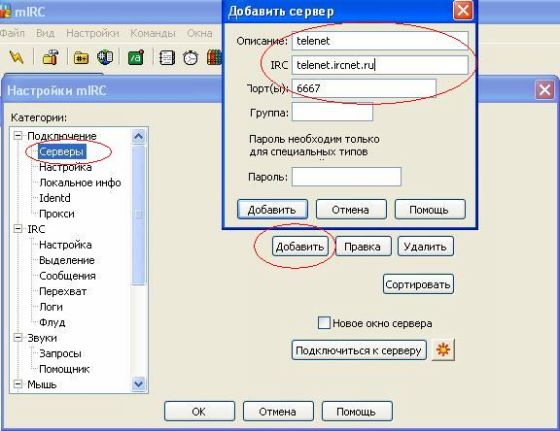Viewport: 560px width, 431px height.
Task: Open the Options hammer toolbar icon
Action: tap(50, 57)
